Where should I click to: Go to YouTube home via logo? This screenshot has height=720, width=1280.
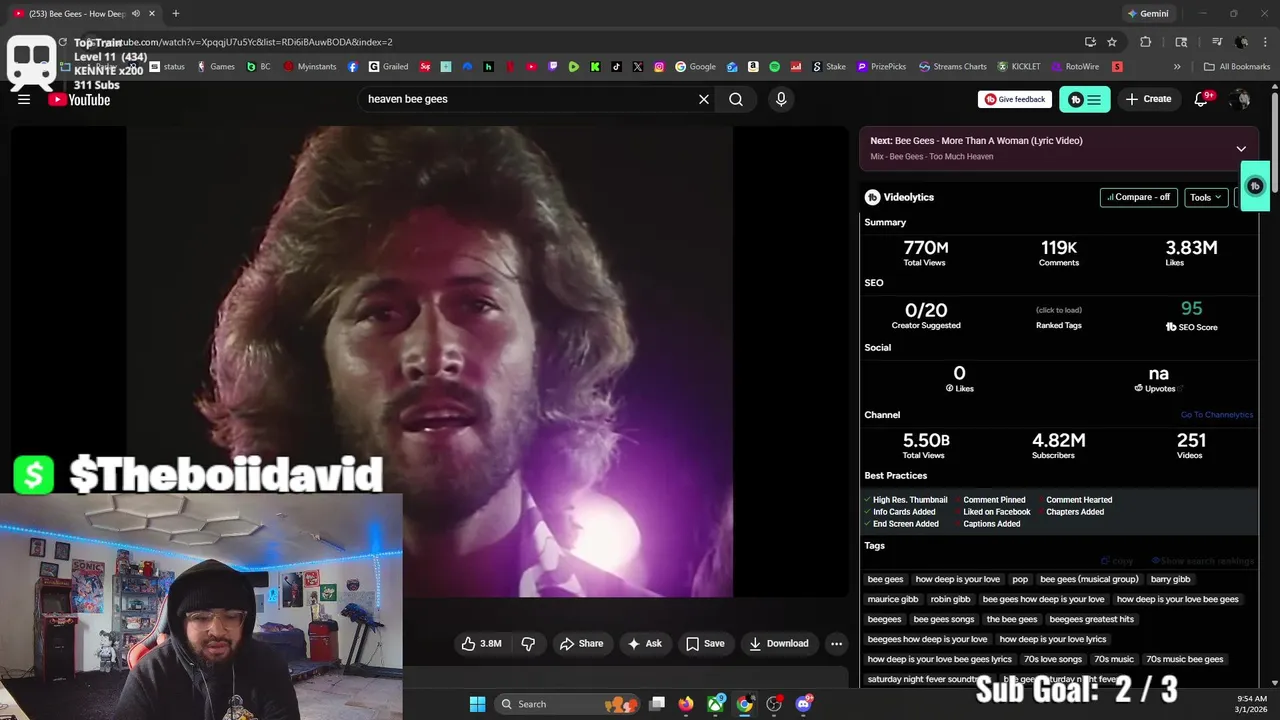(79, 99)
